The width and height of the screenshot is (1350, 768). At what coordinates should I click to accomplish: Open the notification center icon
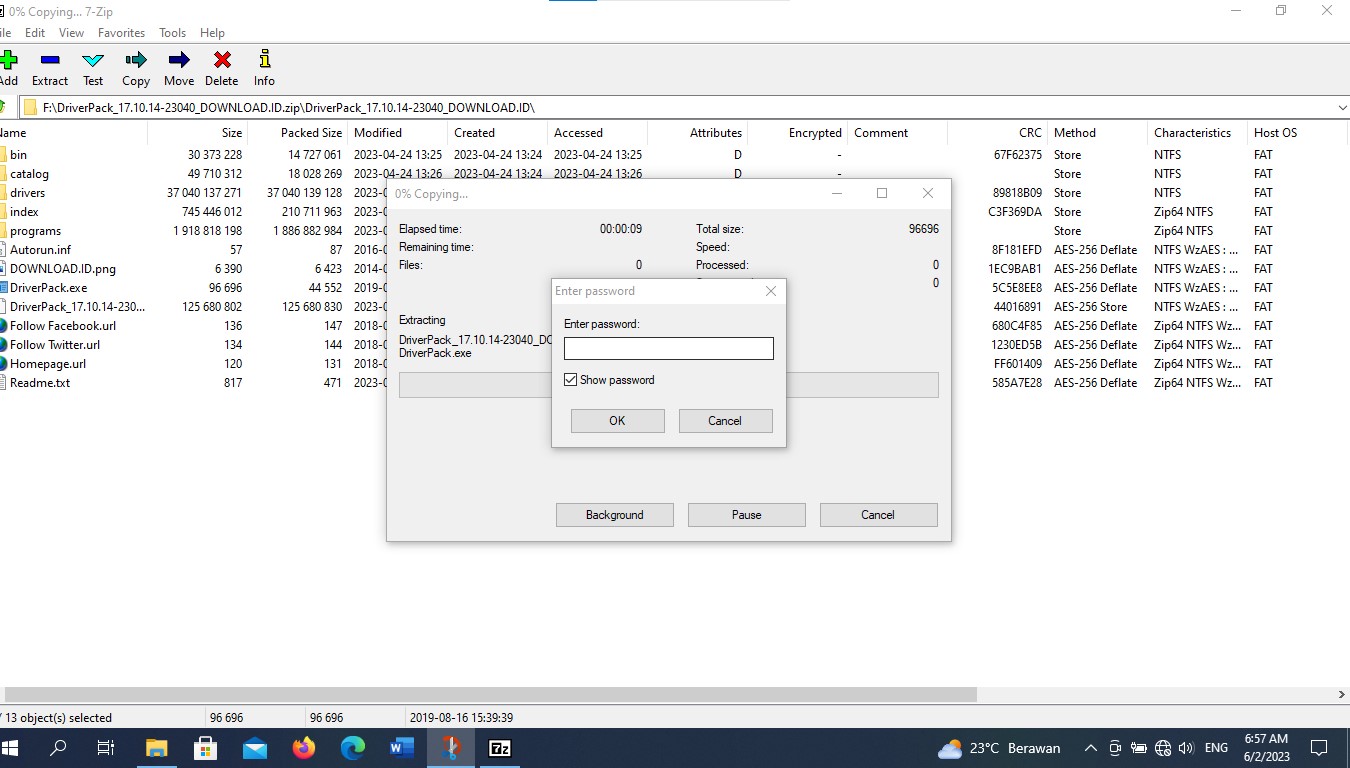pos(1319,748)
